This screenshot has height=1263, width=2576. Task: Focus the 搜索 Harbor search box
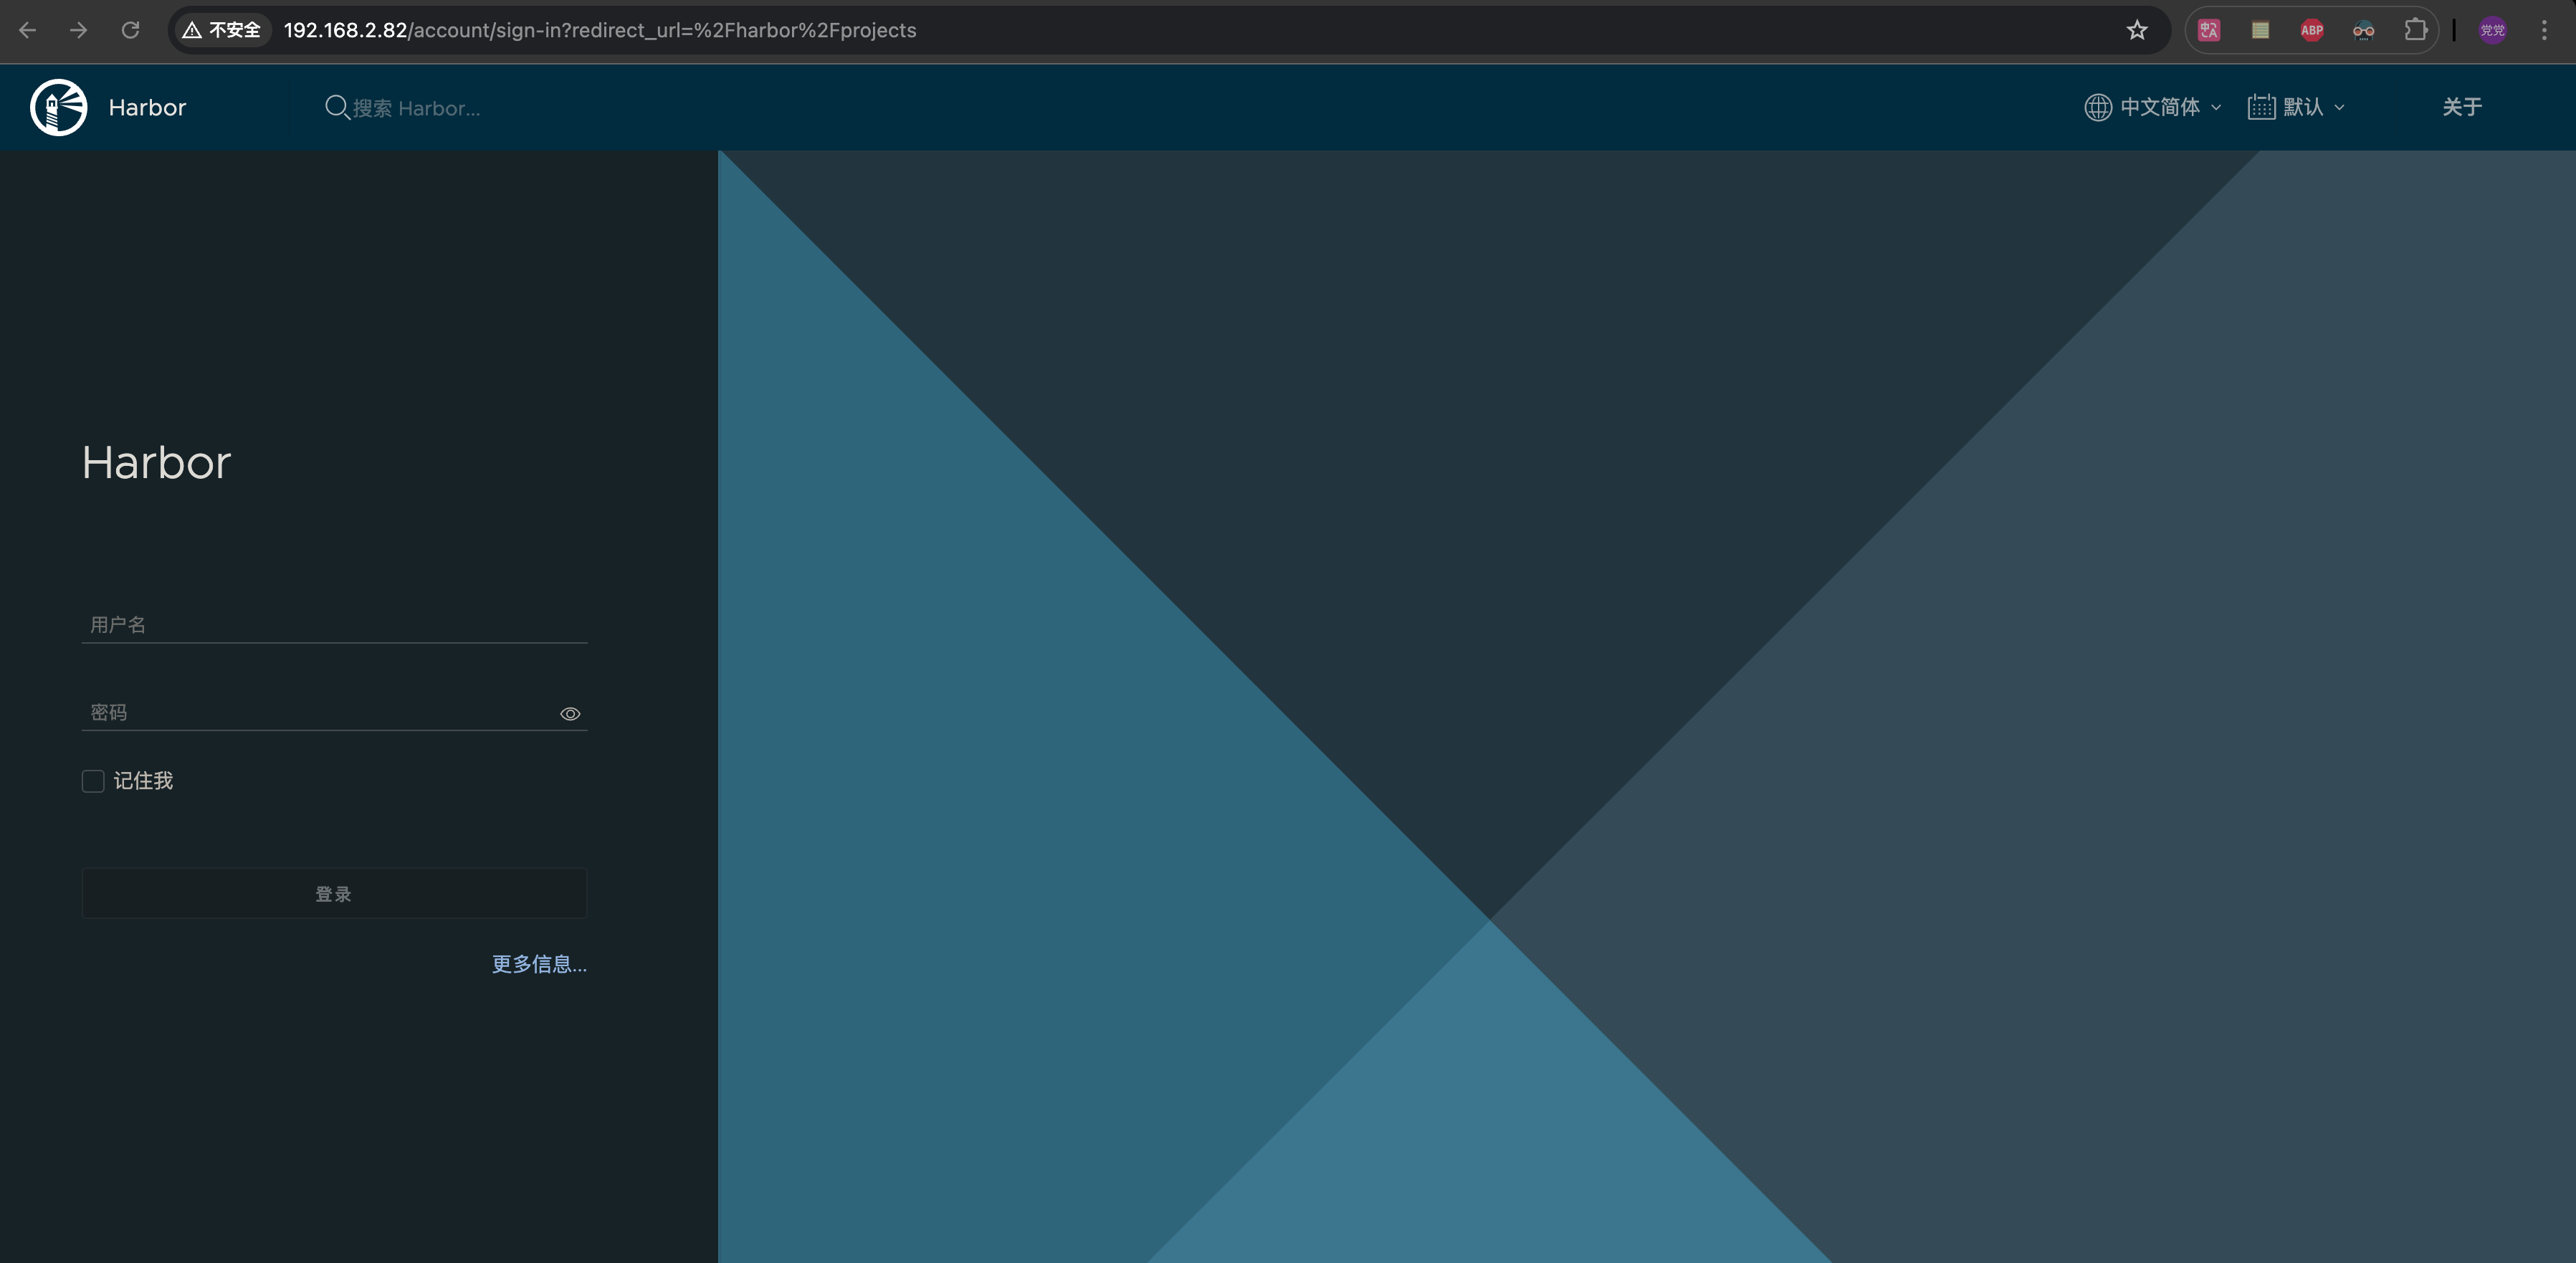pyautogui.click(x=416, y=108)
